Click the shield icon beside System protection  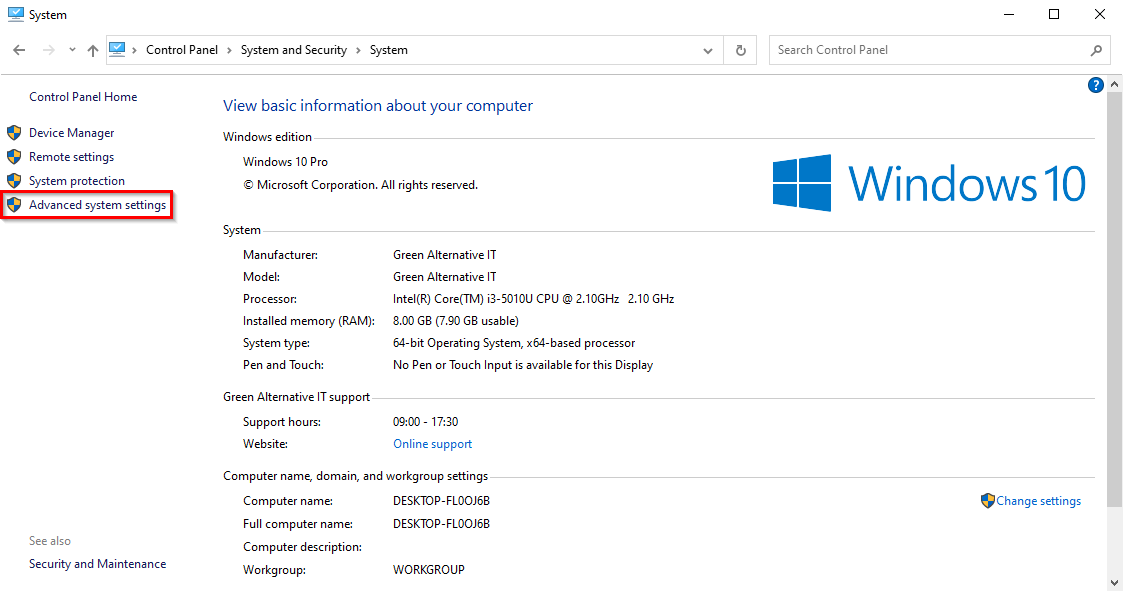point(14,181)
